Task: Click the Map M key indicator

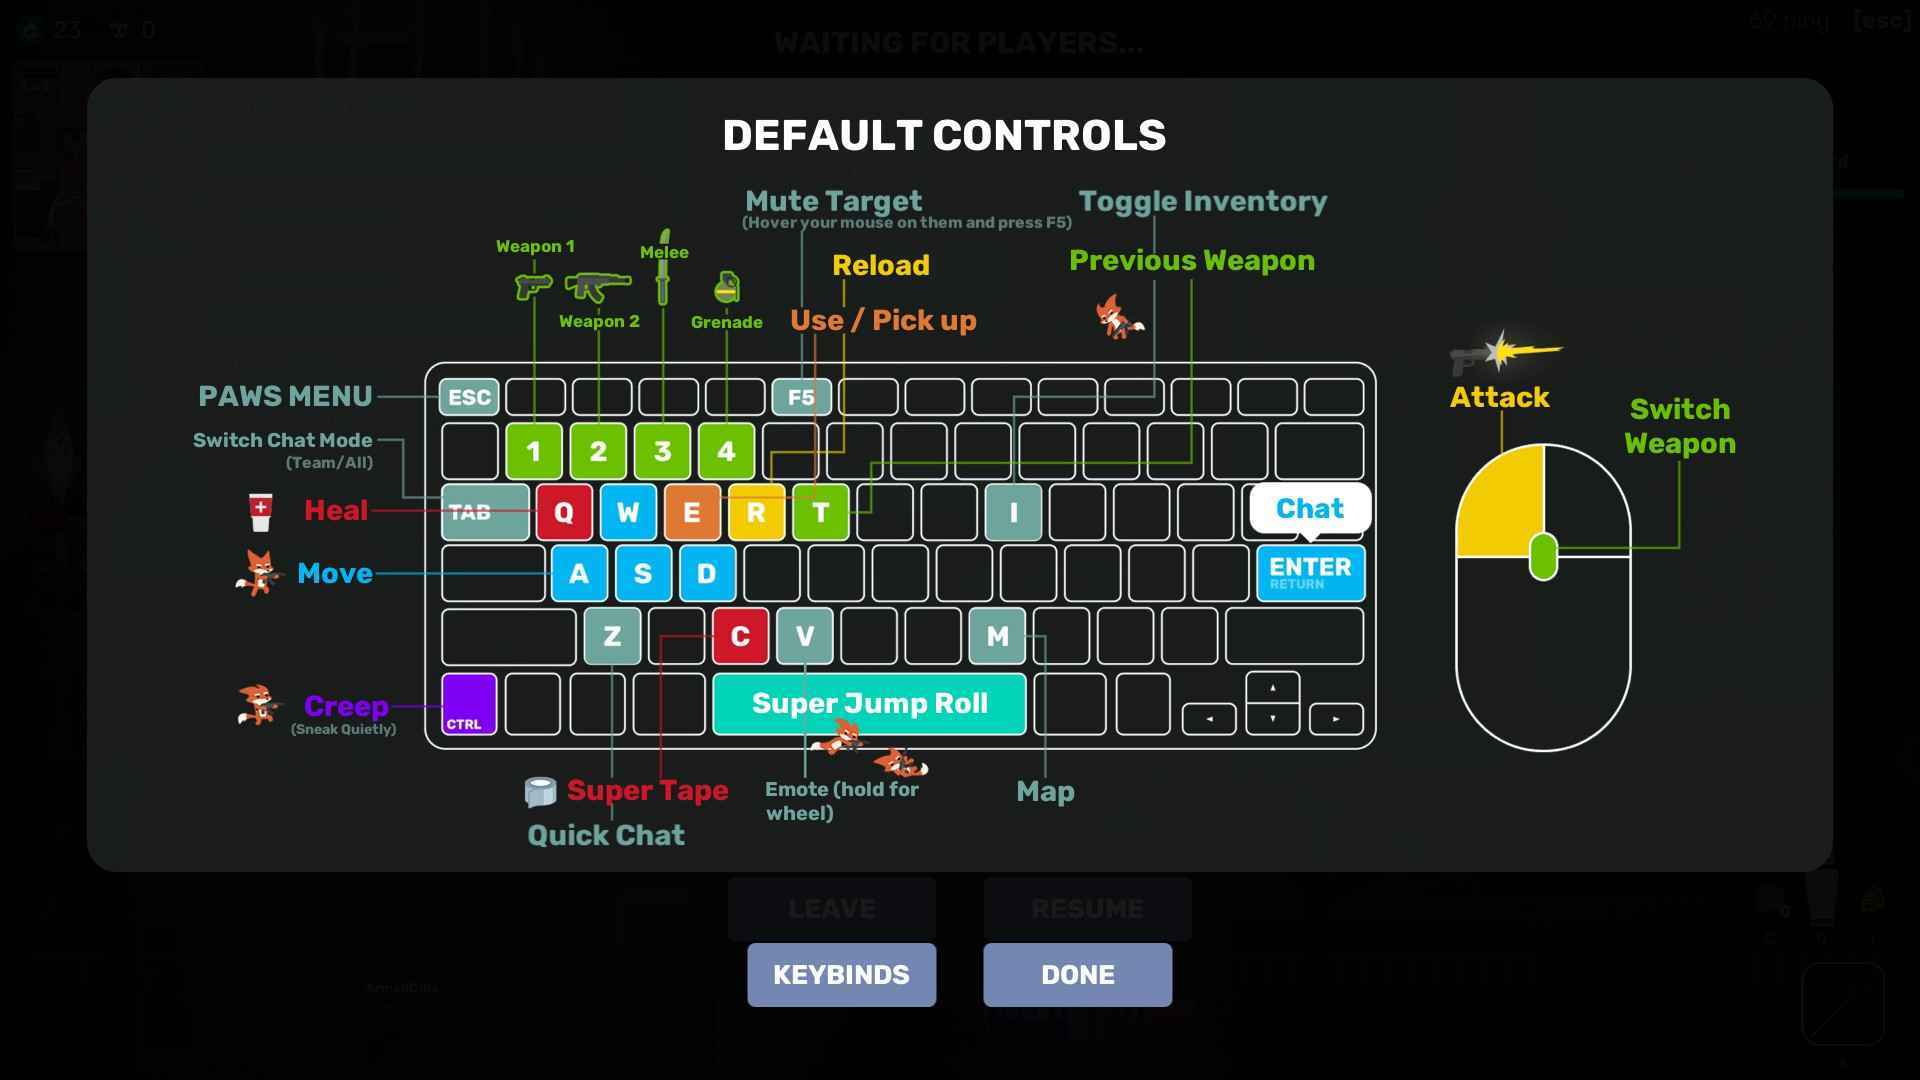Action: (996, 636)
